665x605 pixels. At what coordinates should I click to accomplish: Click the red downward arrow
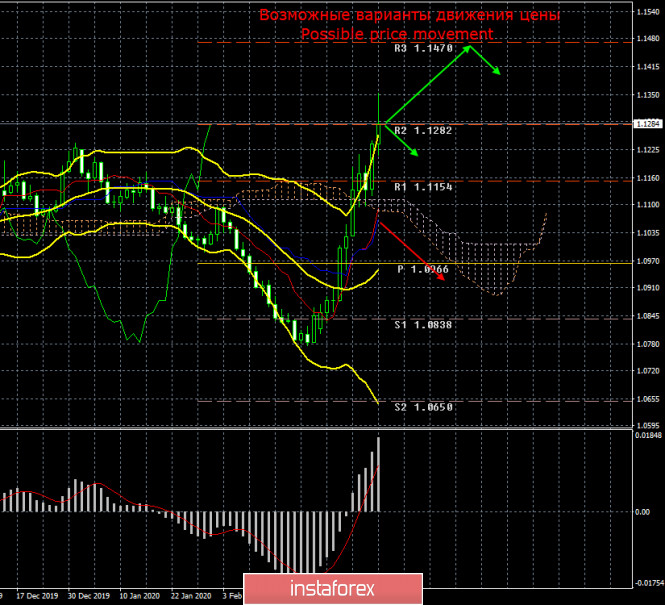[x=411, y=251]
